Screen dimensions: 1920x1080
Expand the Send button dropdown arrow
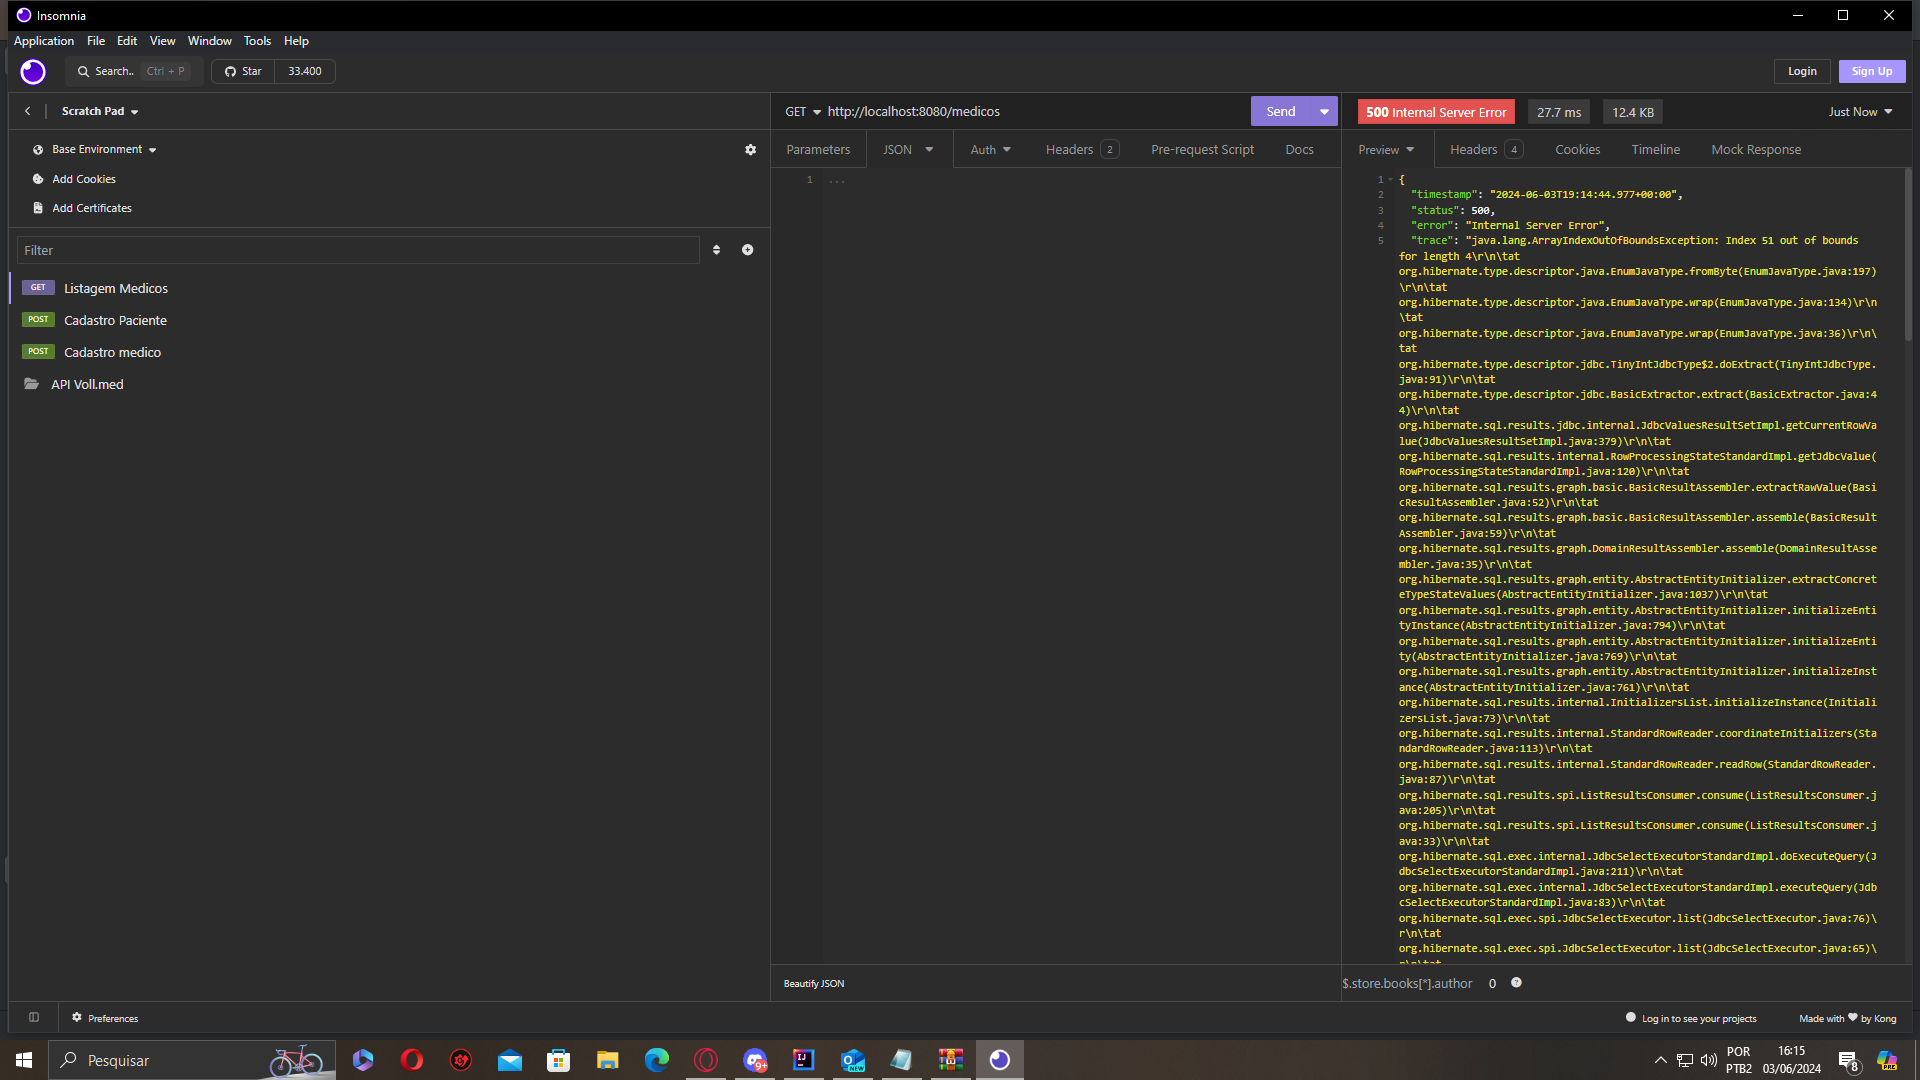click(x=1324, y=111)
